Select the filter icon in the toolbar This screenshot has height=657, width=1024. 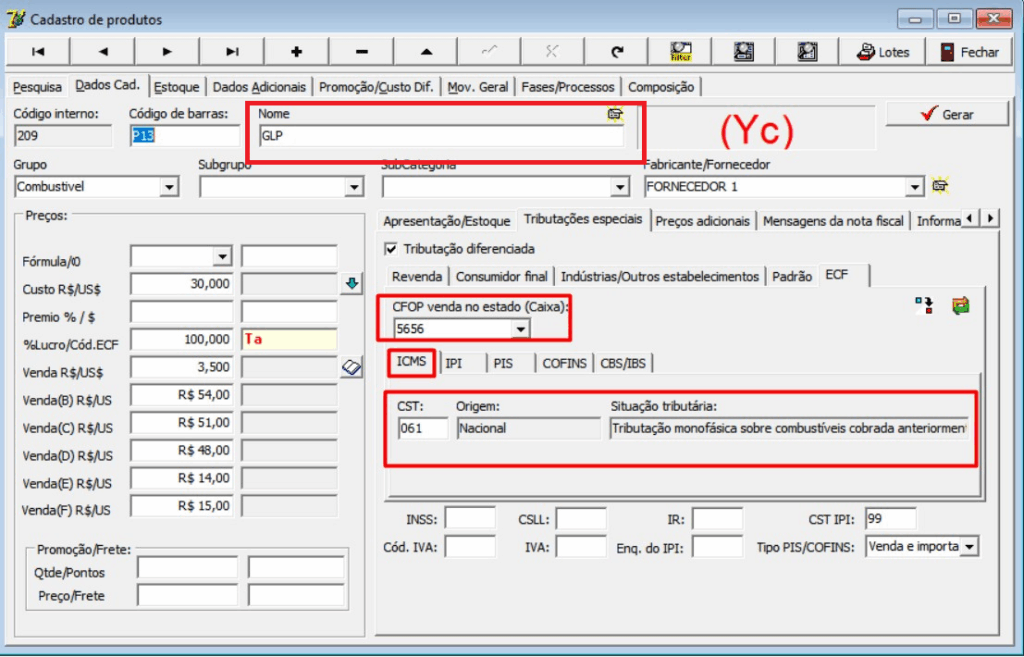pos(680,51)
